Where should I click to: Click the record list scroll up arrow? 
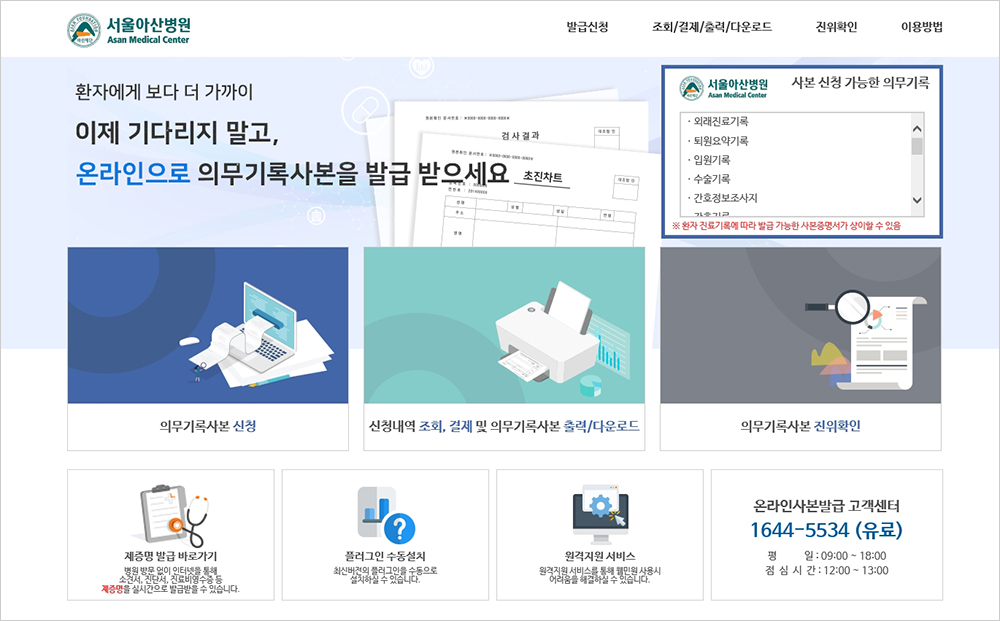[x=917, y=129]
